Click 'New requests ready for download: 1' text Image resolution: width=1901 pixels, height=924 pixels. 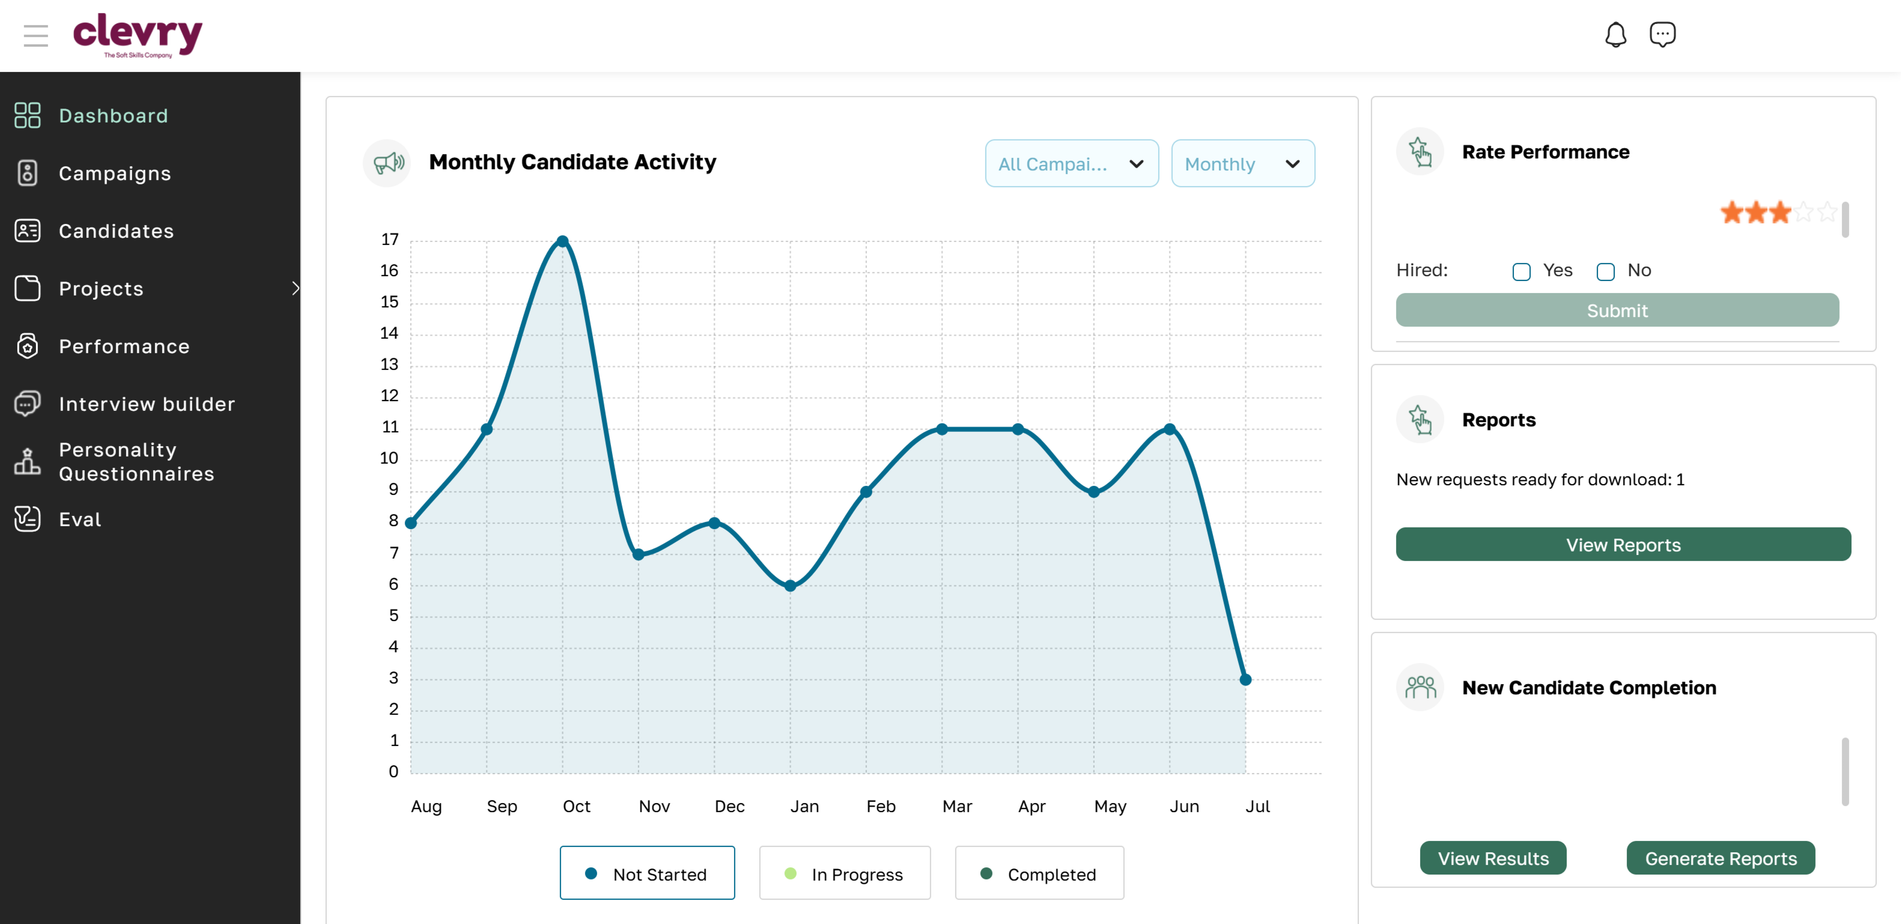coord(1540,480)
